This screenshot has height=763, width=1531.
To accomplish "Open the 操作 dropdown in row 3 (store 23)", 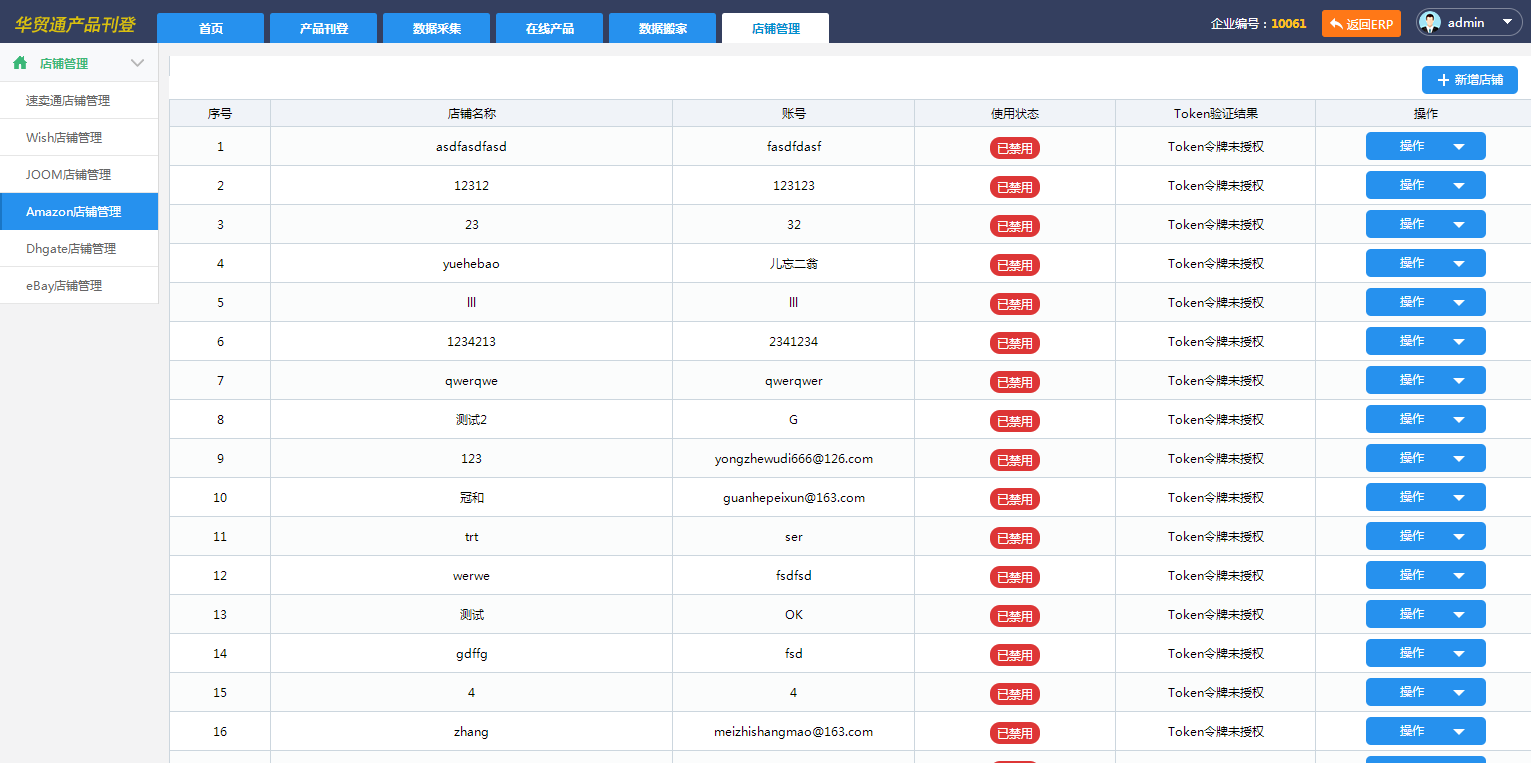I will [x=1425, y=224].
